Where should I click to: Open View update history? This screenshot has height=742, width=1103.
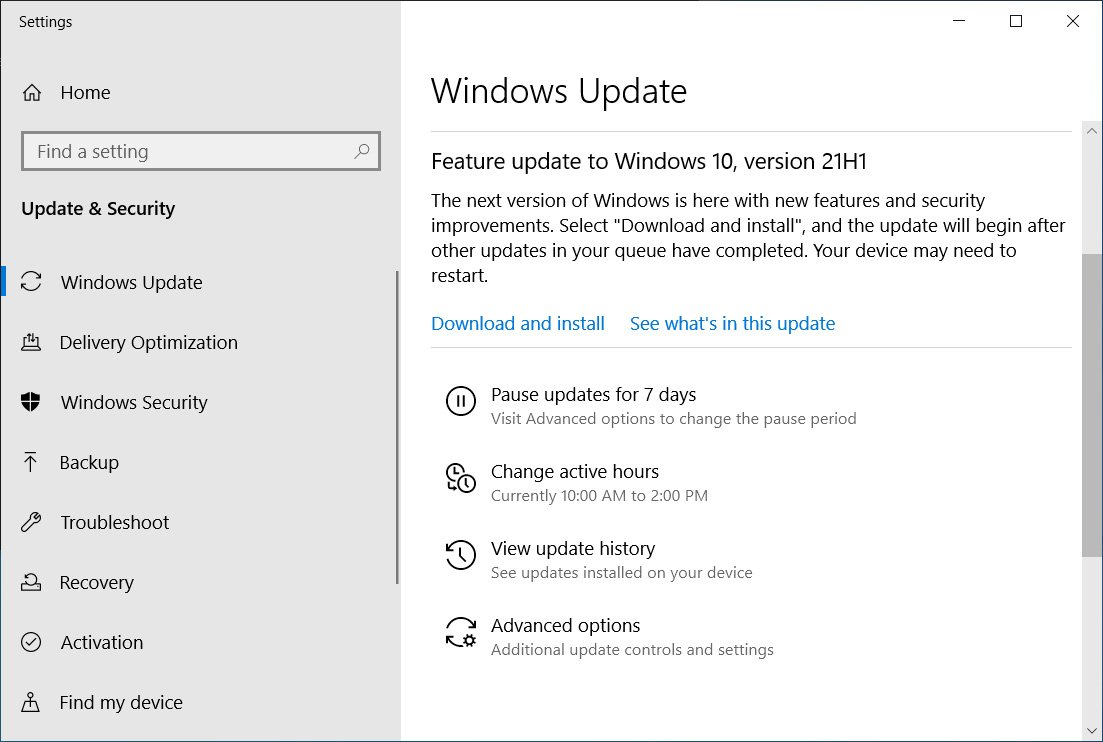pyautogui.click(x=572, y=548)
